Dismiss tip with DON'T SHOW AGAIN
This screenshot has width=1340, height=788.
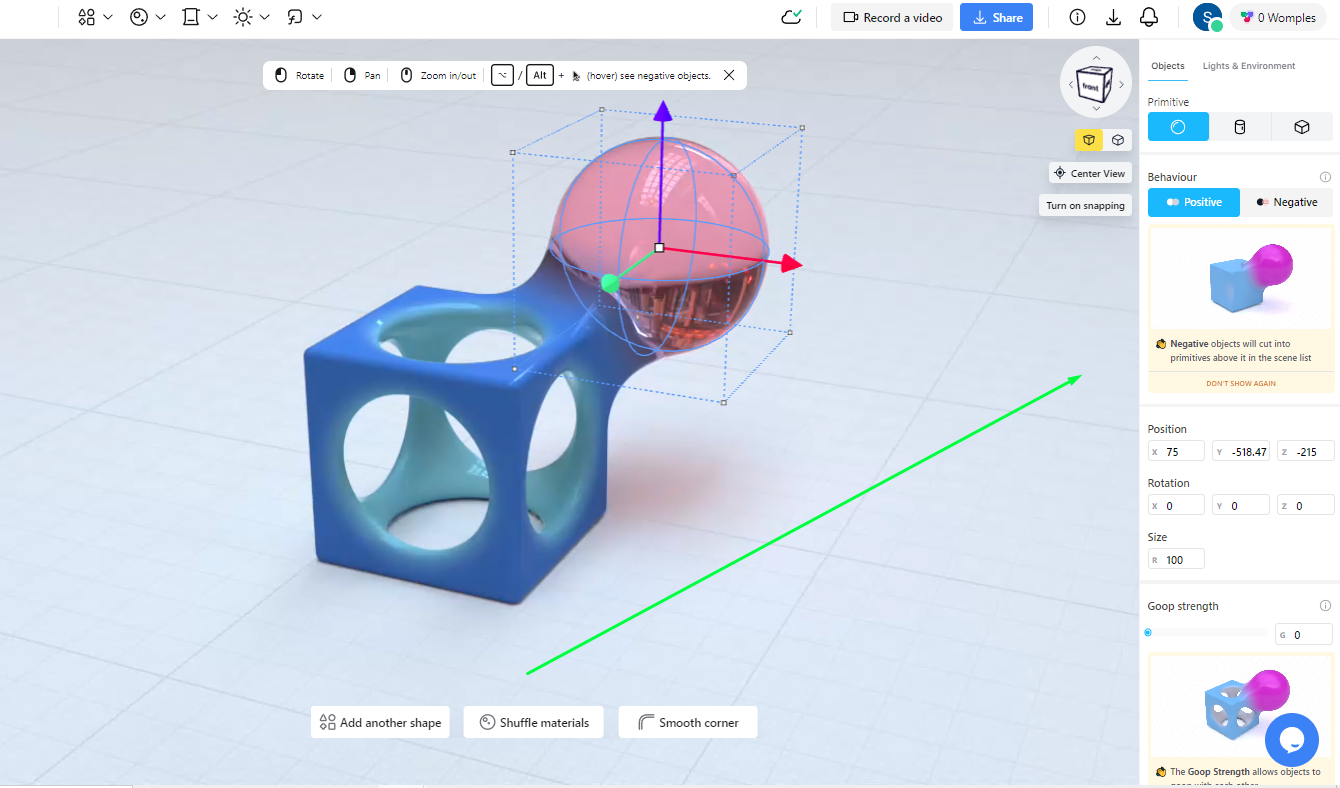[x=1241, y=383]
